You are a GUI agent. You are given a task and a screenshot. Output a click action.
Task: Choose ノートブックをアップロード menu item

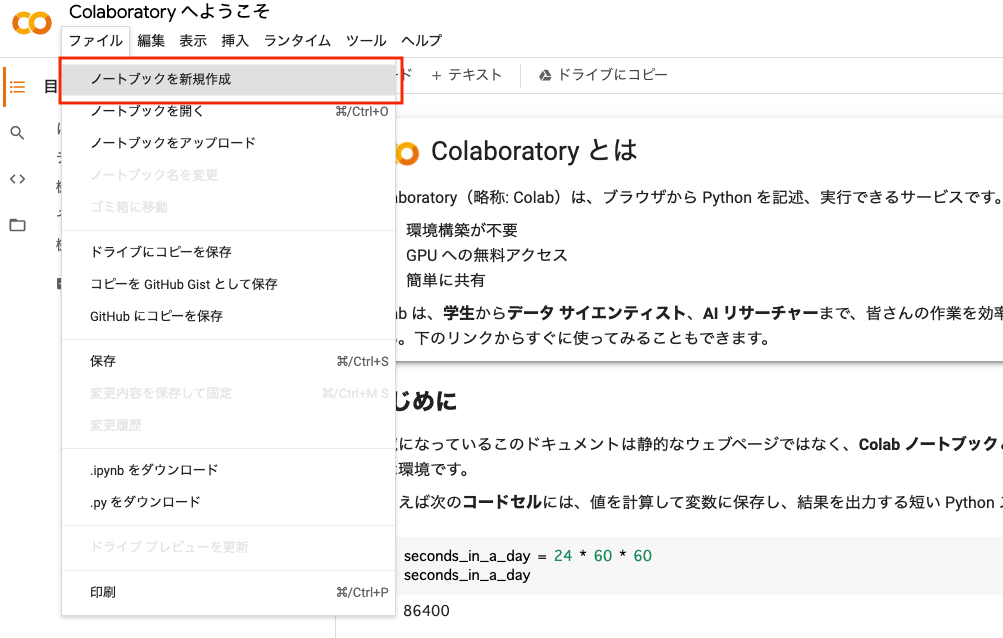click(x=228, y=143)
